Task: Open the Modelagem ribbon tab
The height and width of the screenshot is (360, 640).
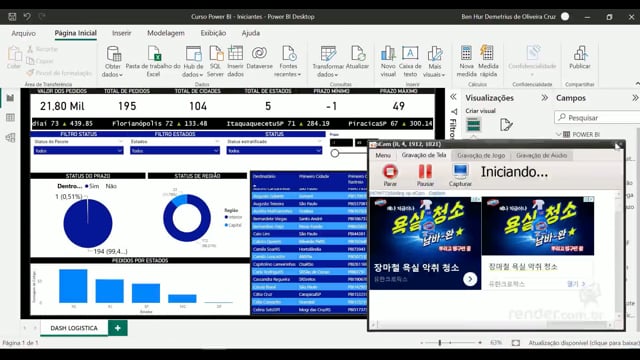Action: tap(166, 33)
